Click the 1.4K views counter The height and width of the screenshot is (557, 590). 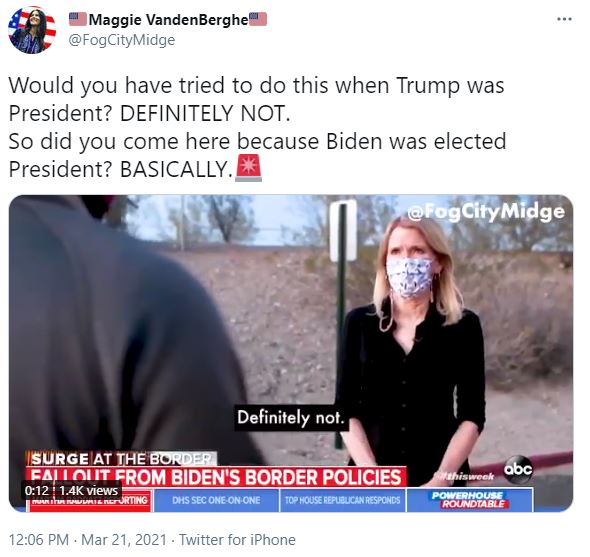pos(88,491)
